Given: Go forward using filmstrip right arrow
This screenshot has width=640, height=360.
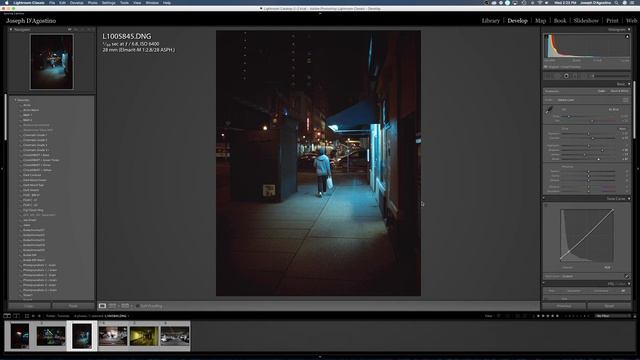Looking at the screenshot, I should point(39,316).
